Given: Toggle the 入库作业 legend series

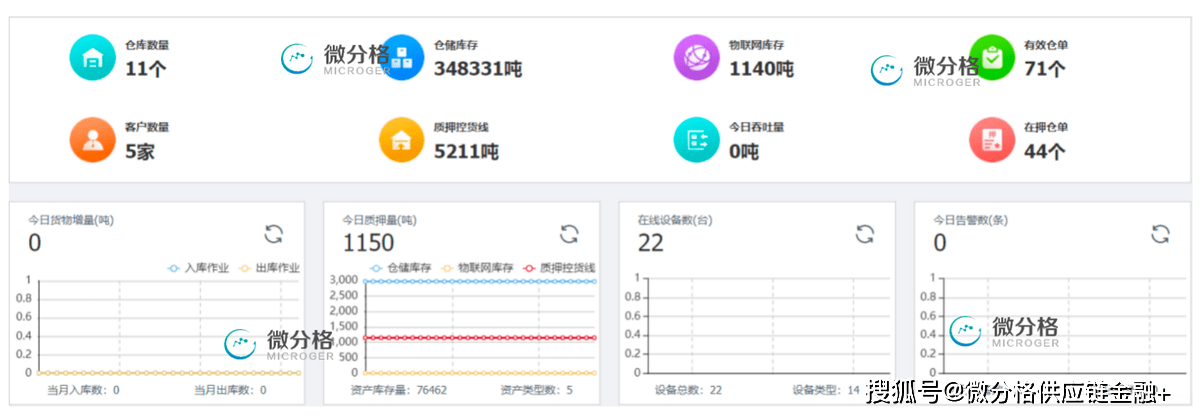Looking at the screenshot, I should point(199,268).
